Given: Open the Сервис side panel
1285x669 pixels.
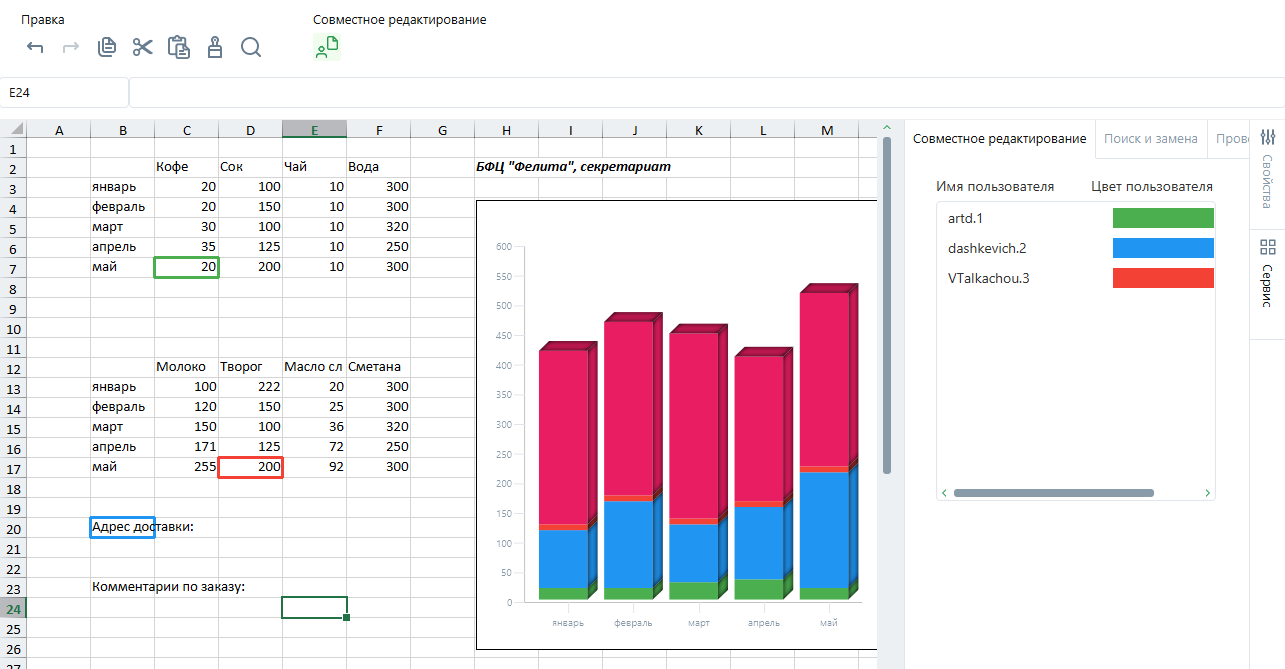Looking at the screenshot, I should pos(1267,273).
